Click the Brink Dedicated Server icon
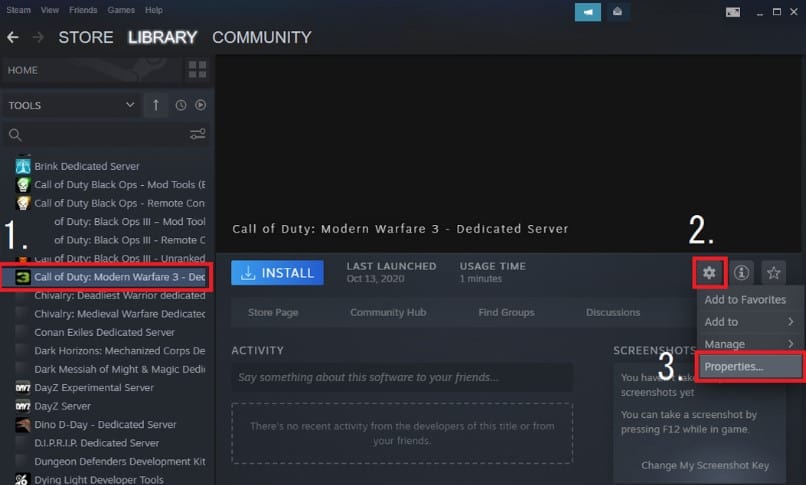The width and height of the screenshot is (806, 485). (x=23, y=166)
